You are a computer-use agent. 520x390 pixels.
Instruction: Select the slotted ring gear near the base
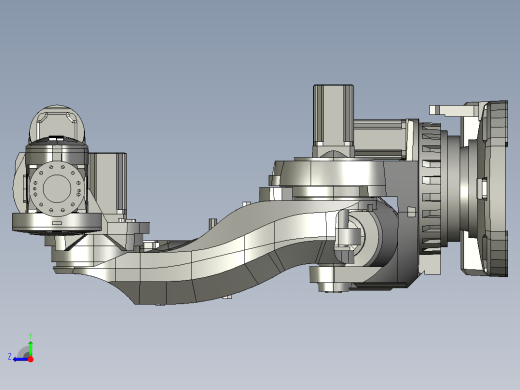tap(430, 188)
